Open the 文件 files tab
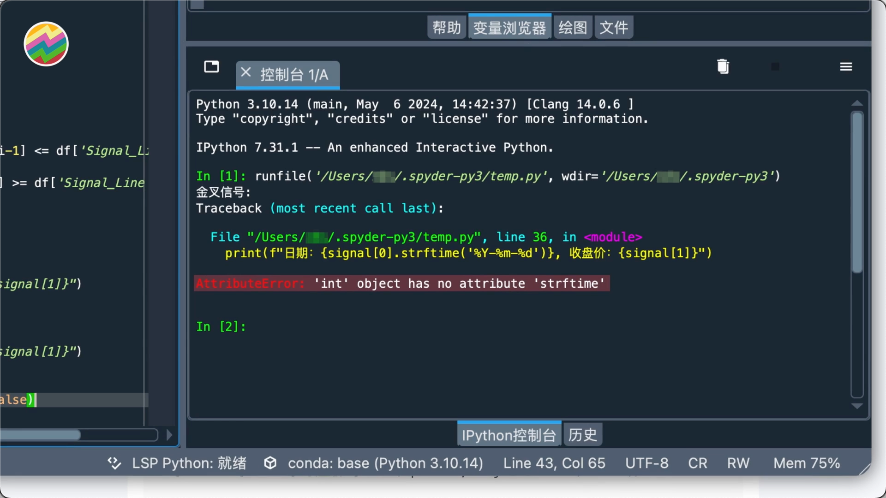Image resolution: width=886 pixels, height=498 pixels. coord(614,28)
